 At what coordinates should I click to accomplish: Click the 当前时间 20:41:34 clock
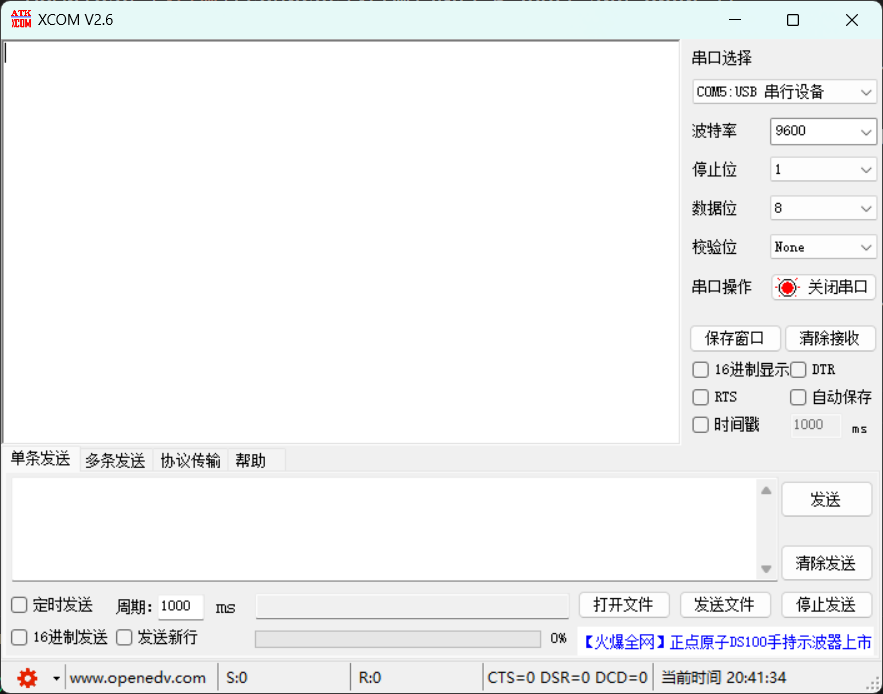click(x=724, y=678)
